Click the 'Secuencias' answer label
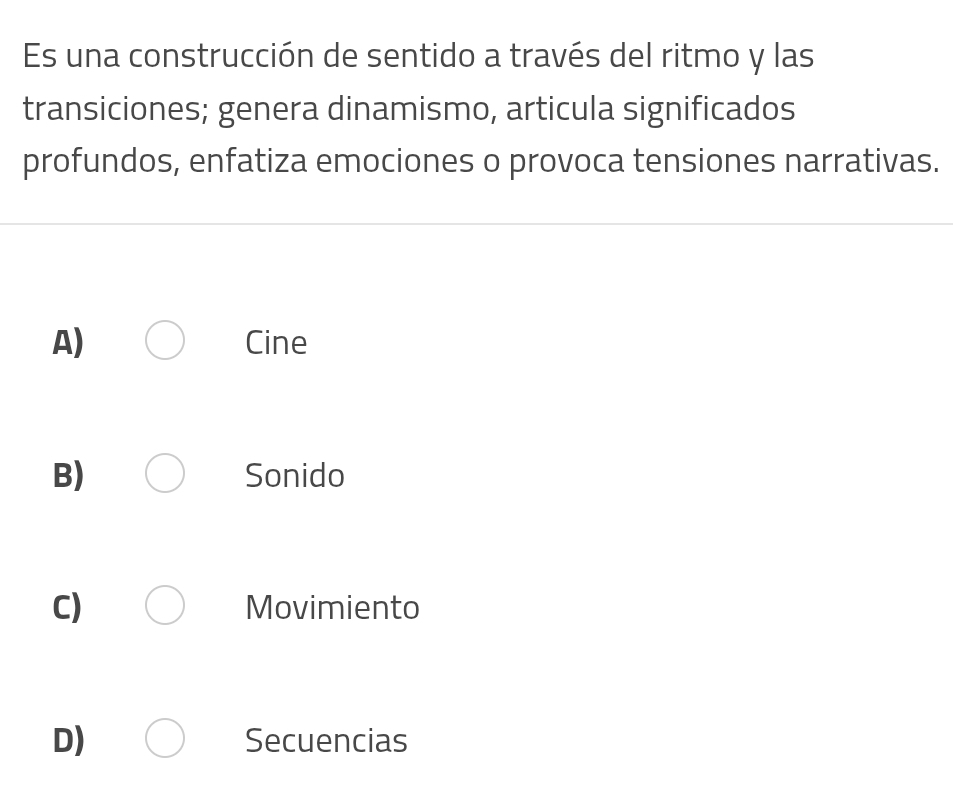 (x=326, y=741)
